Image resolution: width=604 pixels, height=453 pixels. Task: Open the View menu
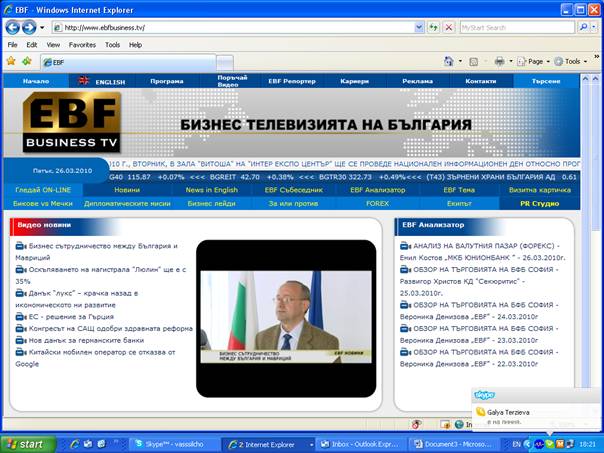[53, 45]
